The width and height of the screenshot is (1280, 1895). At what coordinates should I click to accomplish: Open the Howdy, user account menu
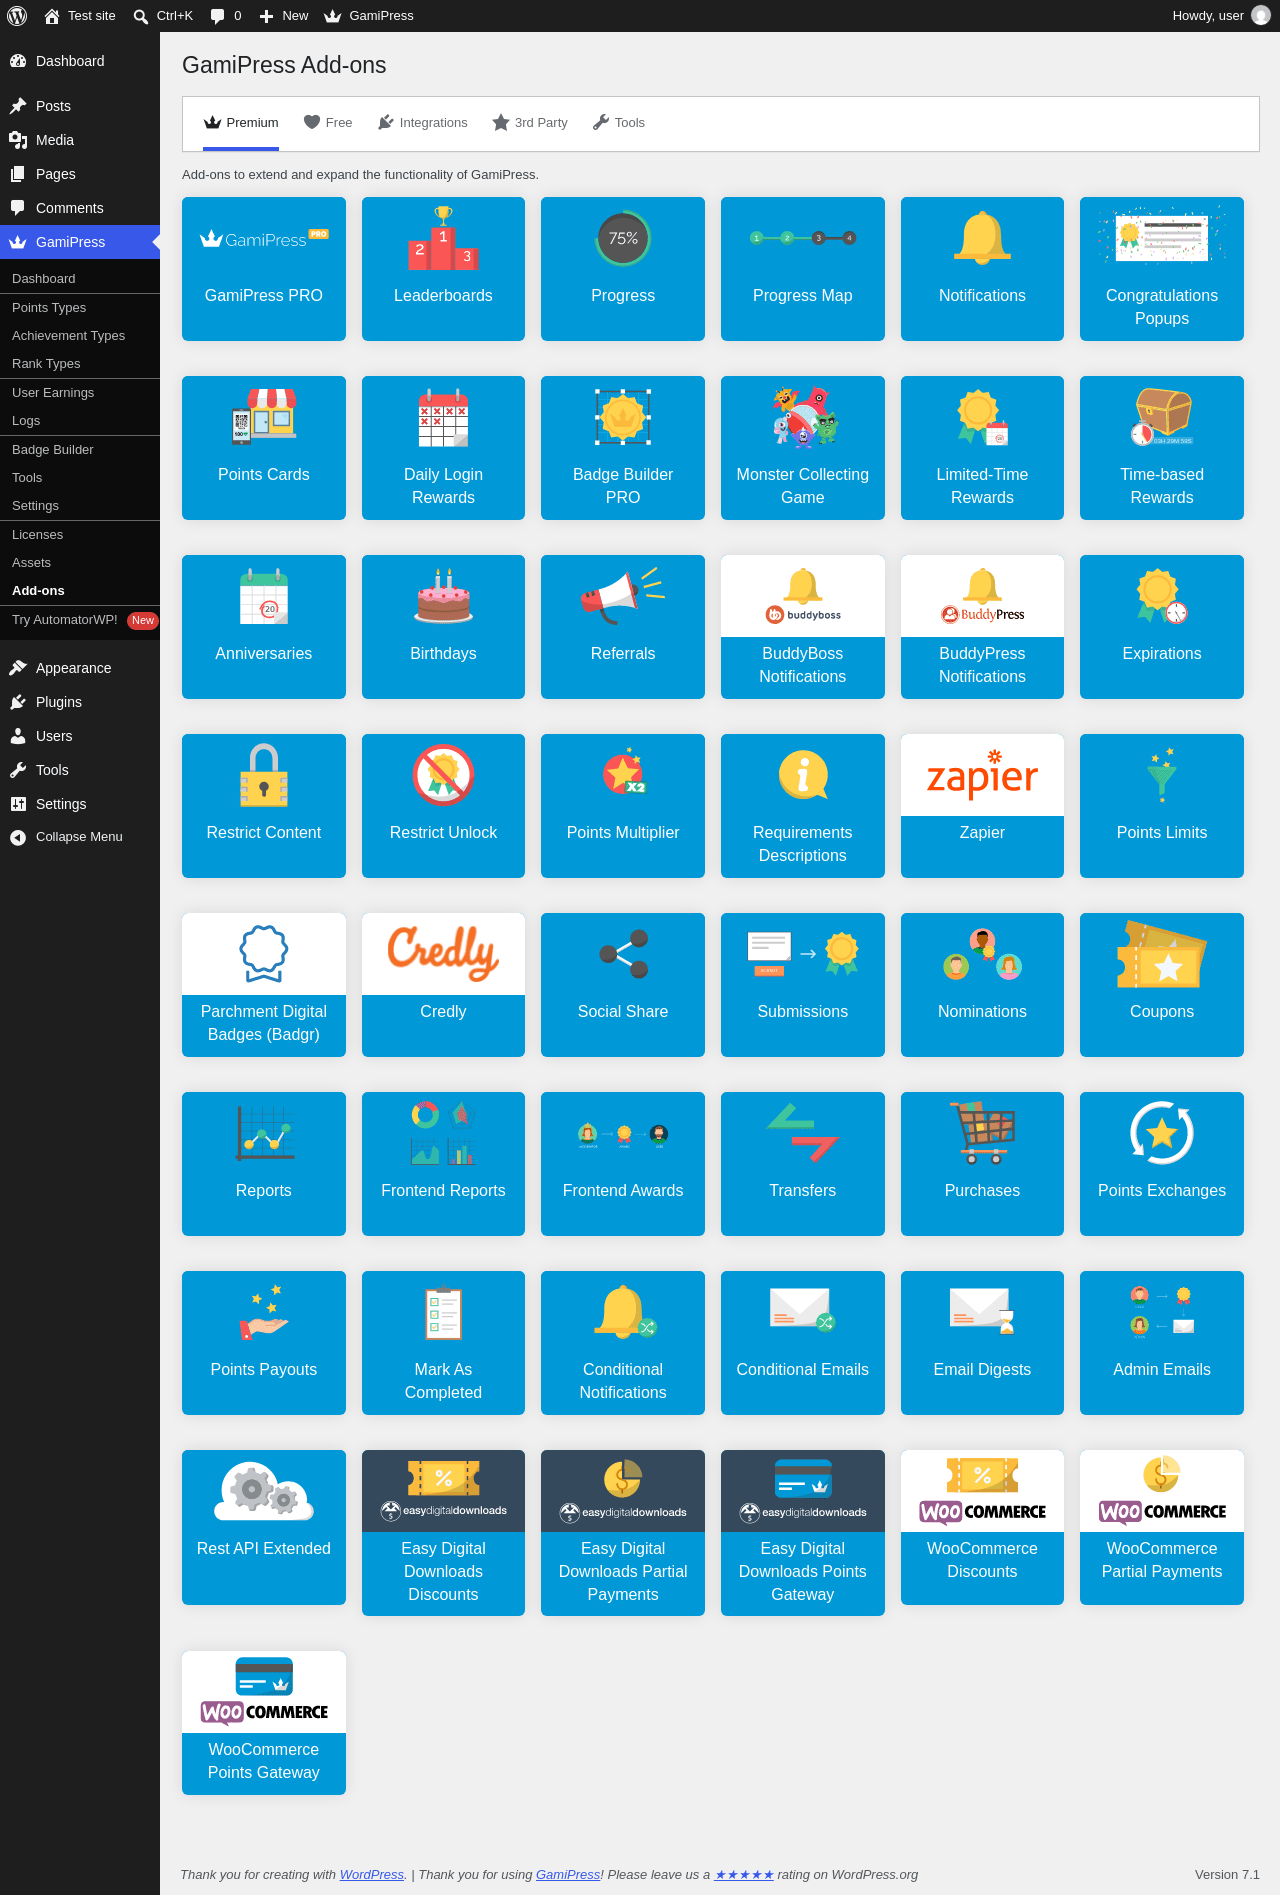click(1220, 16)
